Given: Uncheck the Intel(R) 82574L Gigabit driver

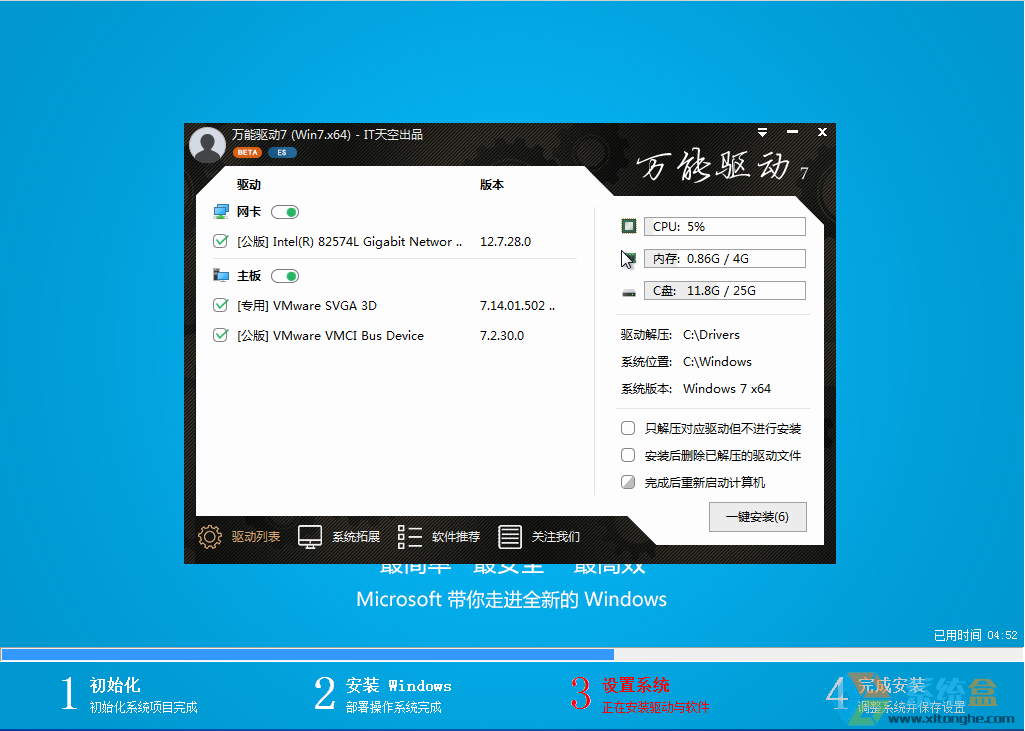Looking at the screenshot, I should (x=221, y=241).
